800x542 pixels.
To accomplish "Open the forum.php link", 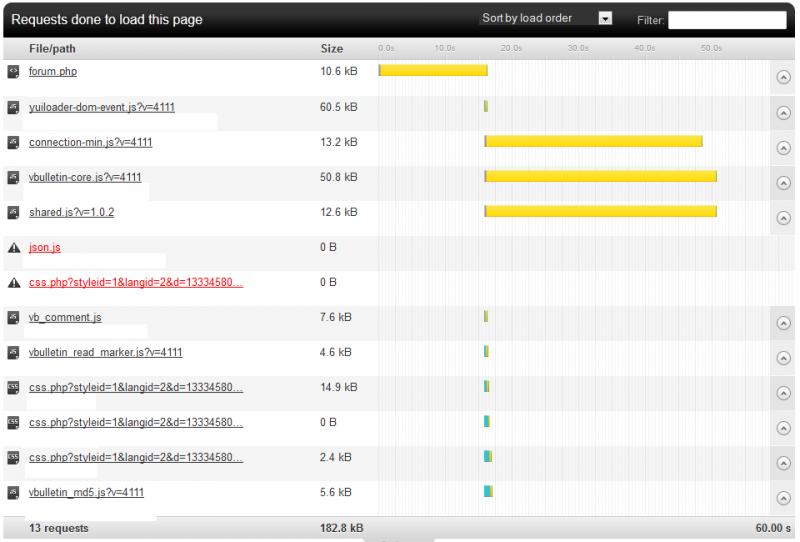I will (x=53, y=72).
